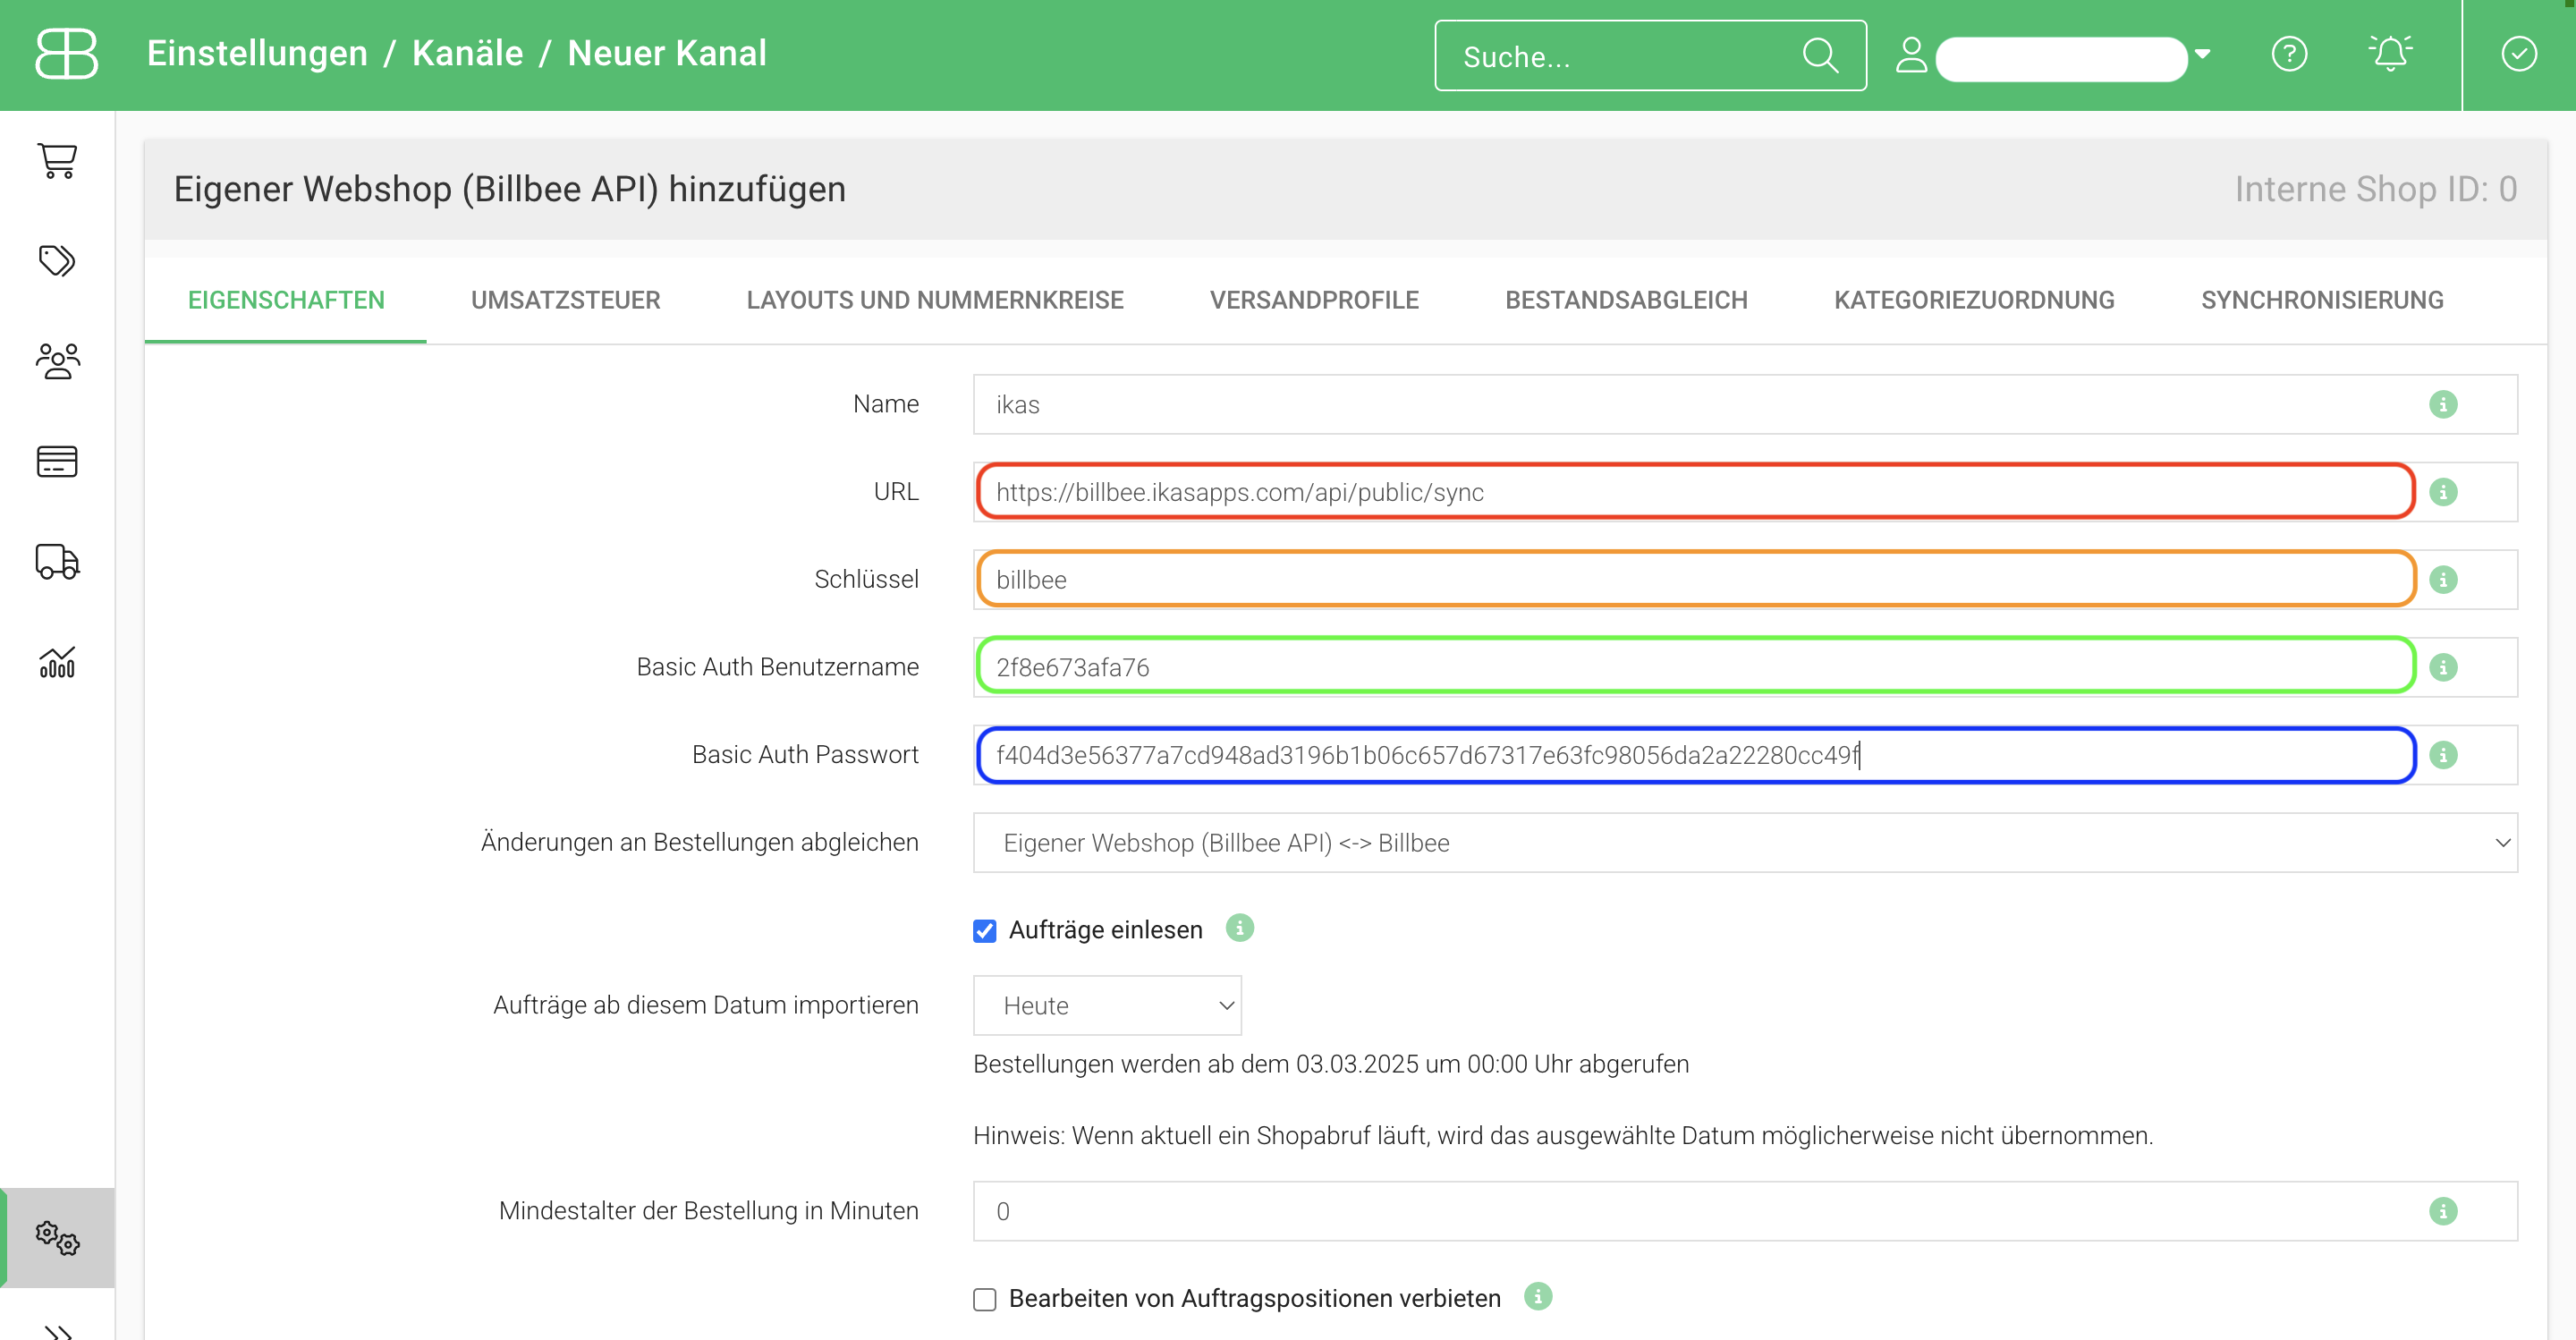This screenshot has width=2576, height=1340.
Task: Open Layouts und Nummernkreise tab
Action: pyautogui.click(x=934, y=300)
